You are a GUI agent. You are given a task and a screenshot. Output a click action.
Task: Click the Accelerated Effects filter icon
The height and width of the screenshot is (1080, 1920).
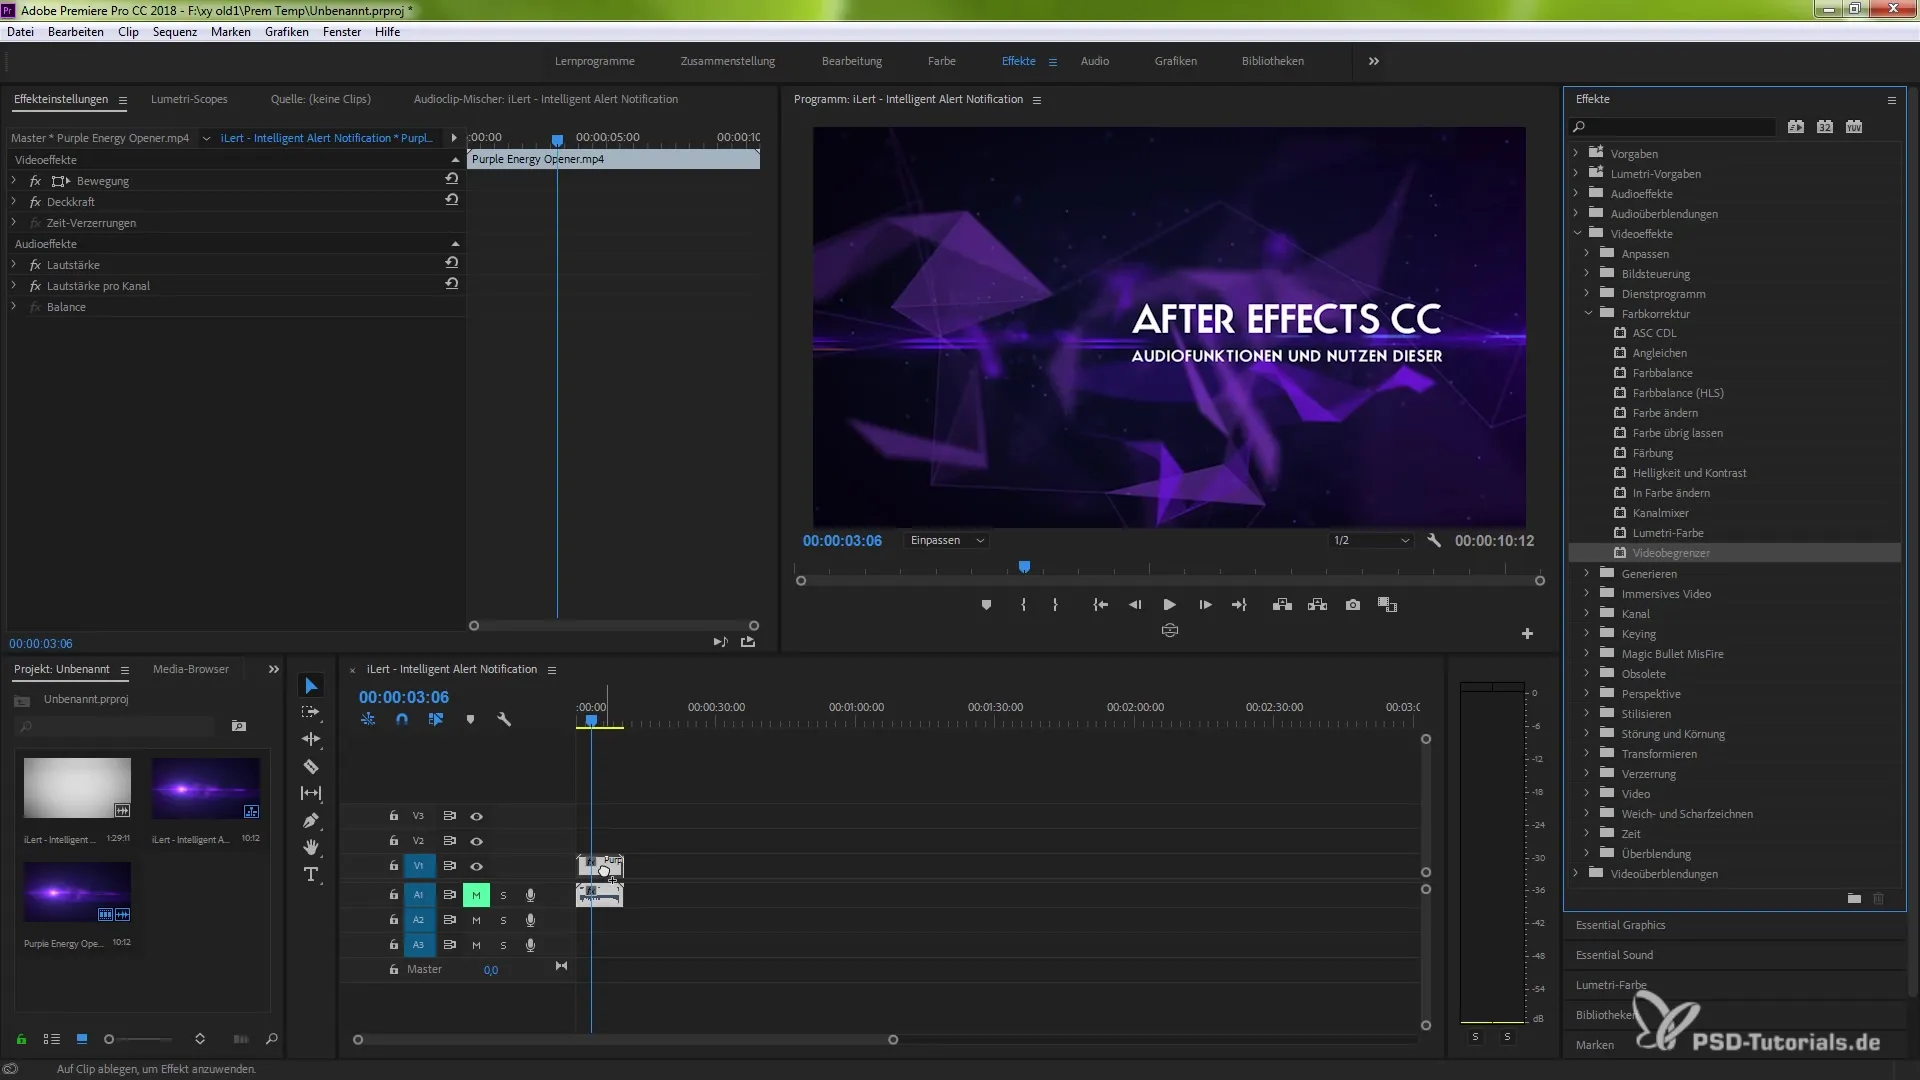[x=1796, y=127]
